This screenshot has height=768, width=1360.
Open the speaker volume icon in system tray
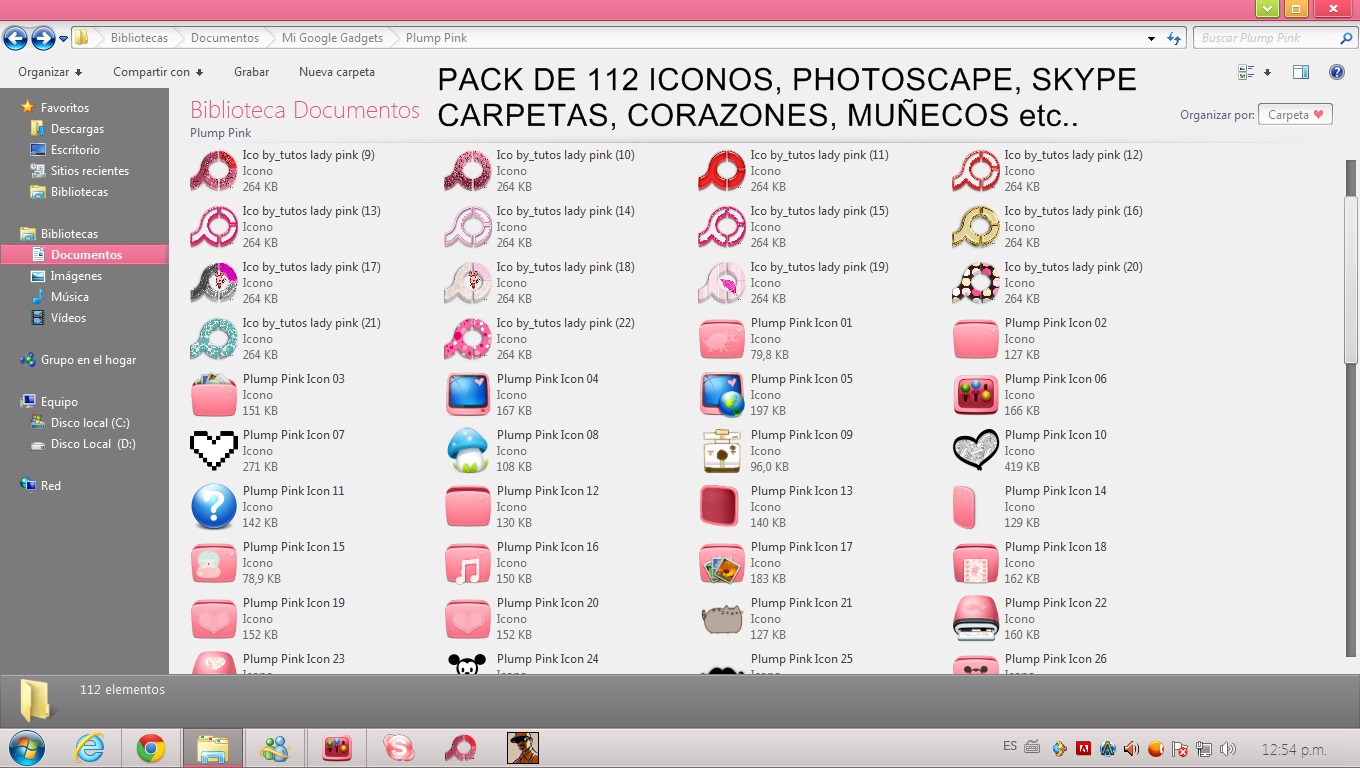1226,747
